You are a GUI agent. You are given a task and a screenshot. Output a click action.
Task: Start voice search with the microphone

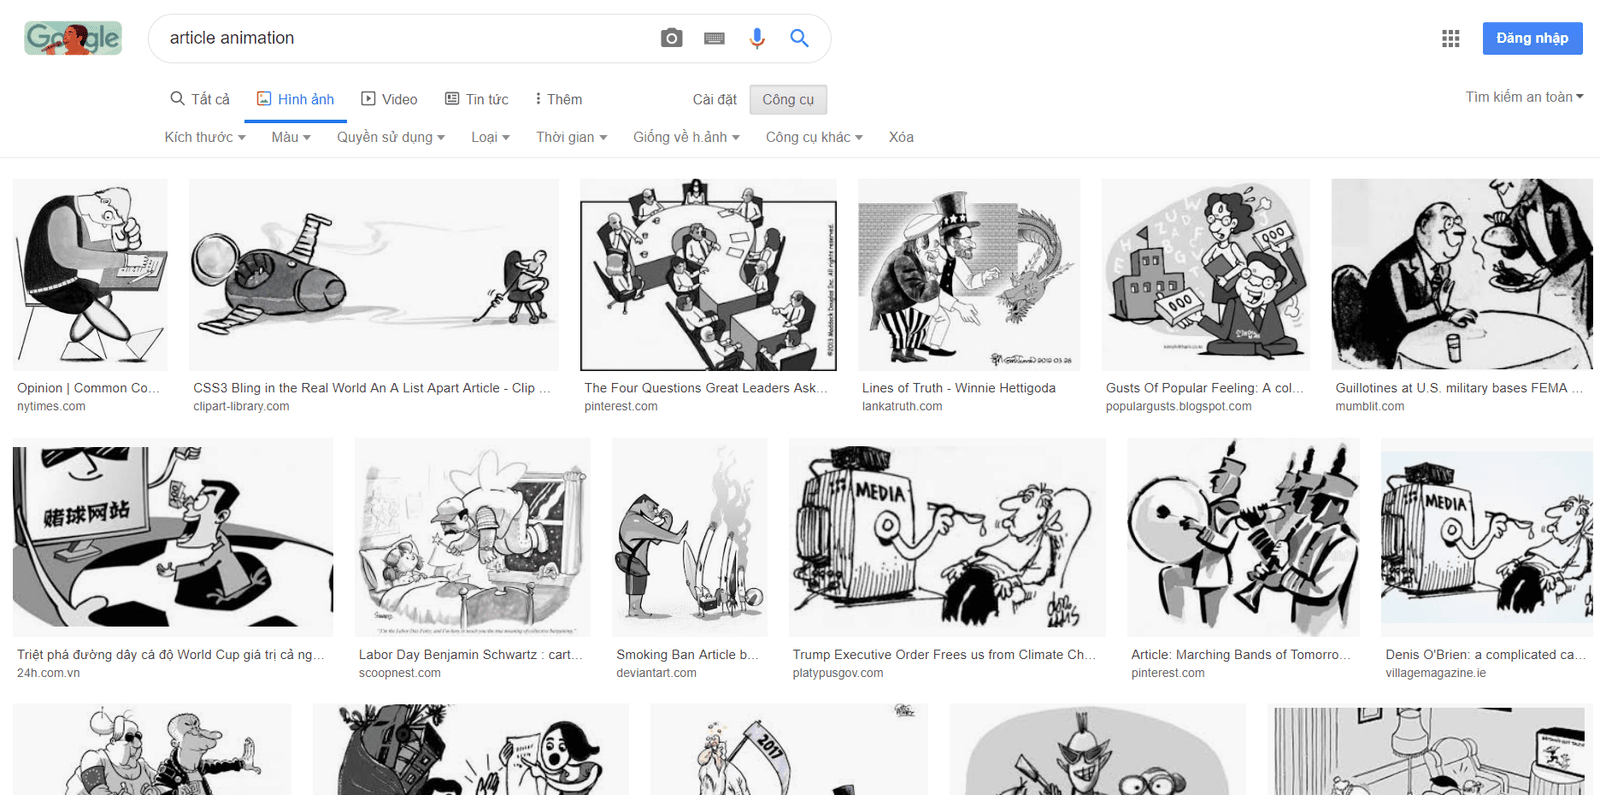[757, 38]
